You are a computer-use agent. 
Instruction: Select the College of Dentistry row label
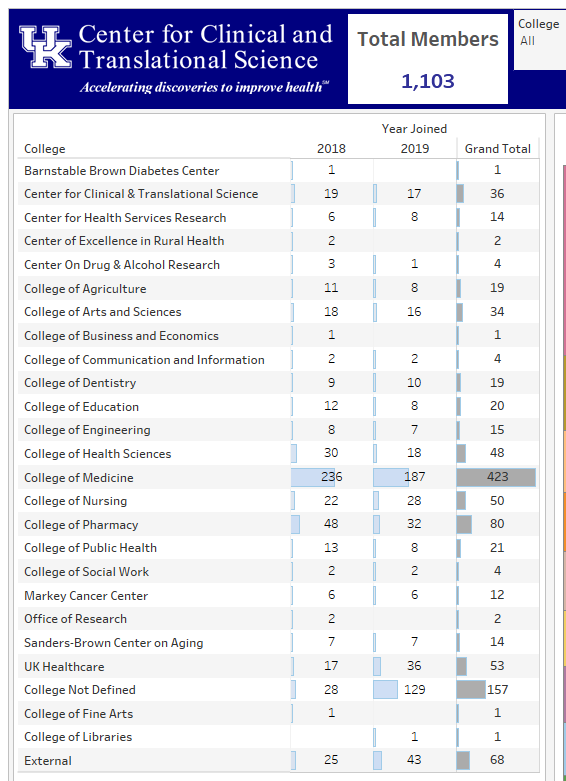pyautogui.click(x=80, y=383)
